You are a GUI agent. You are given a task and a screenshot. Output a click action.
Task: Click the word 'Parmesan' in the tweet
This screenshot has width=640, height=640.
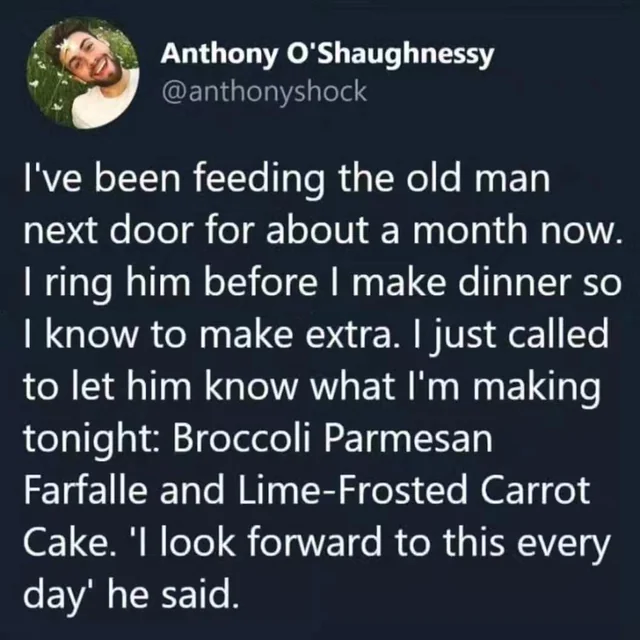[x=409, y=438]
